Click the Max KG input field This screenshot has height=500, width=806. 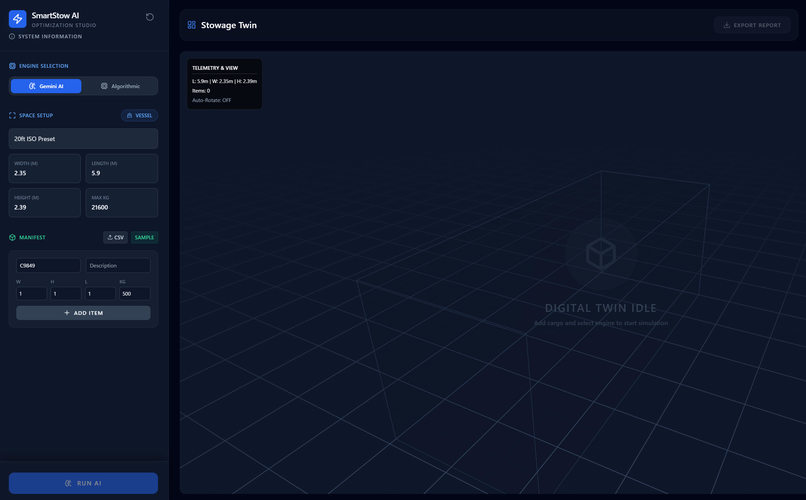click(x=122, y=202)
